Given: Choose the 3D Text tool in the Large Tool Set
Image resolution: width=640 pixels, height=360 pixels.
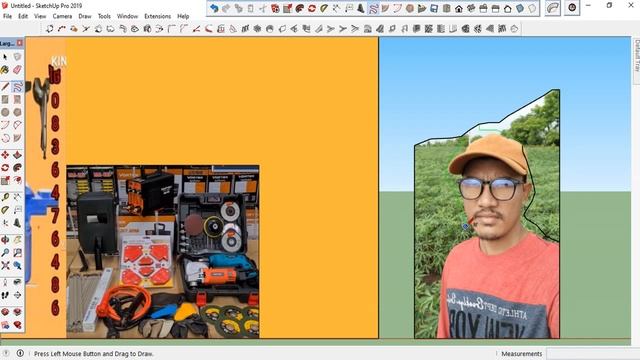Looking at the screenshot, I should (17, 223).
